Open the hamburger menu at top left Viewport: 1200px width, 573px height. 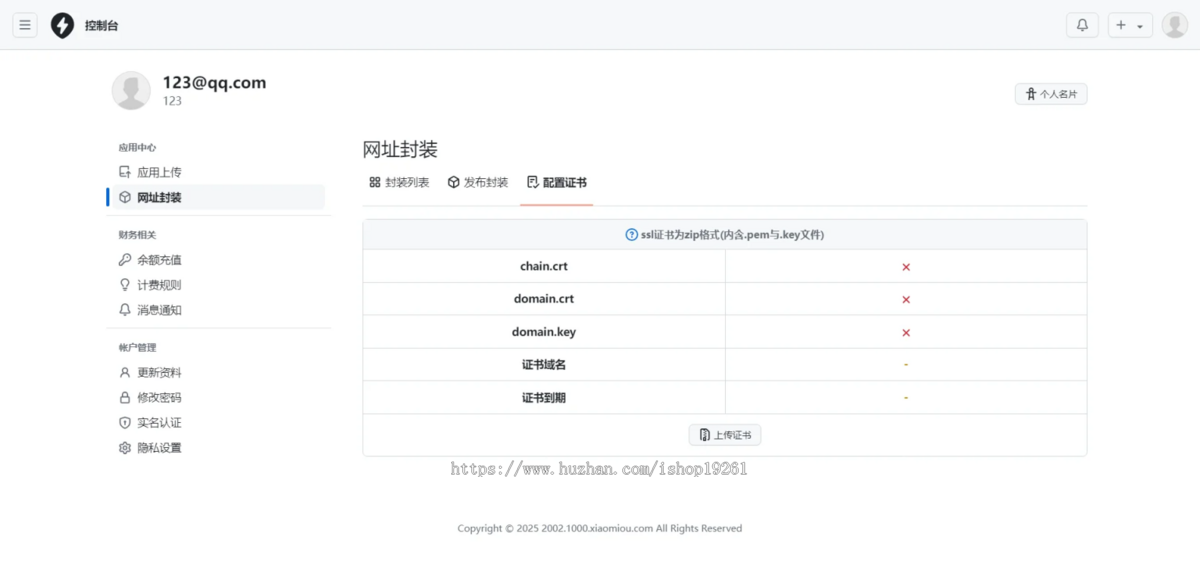point(25,25)
